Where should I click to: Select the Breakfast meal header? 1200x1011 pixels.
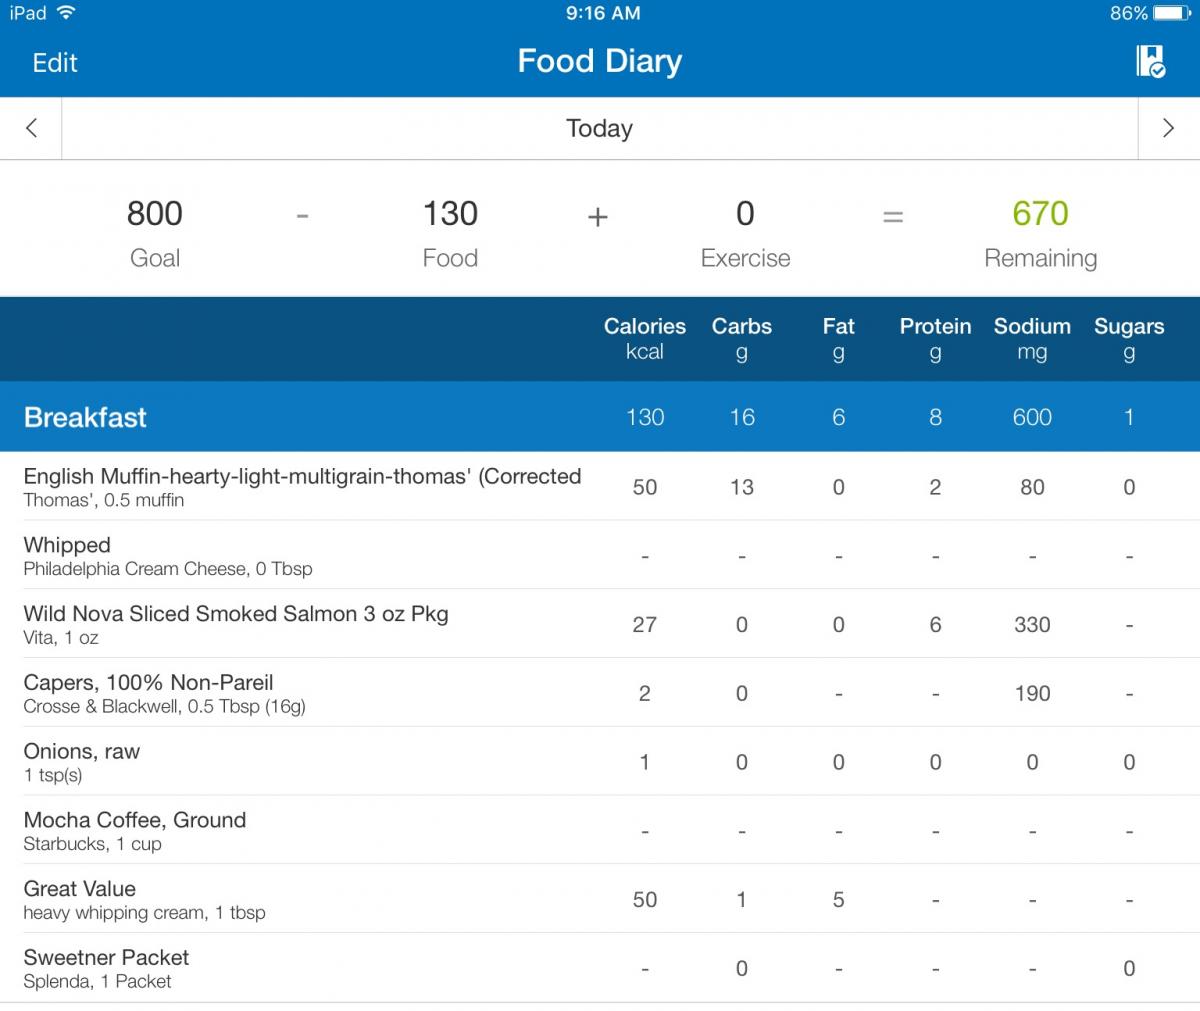pyautogui.click(x=600, y=417)
